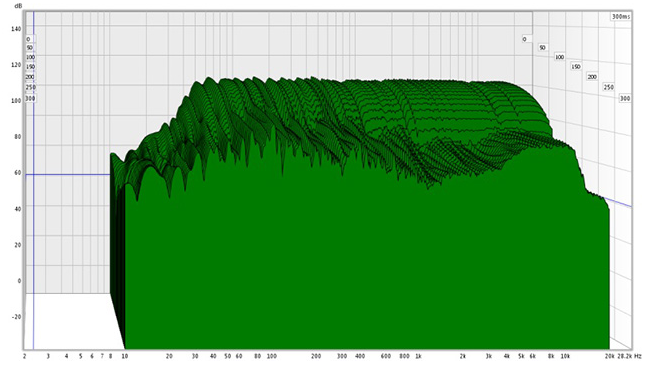
Task: Click the -20 dB axis value
Action: (16, 317)
